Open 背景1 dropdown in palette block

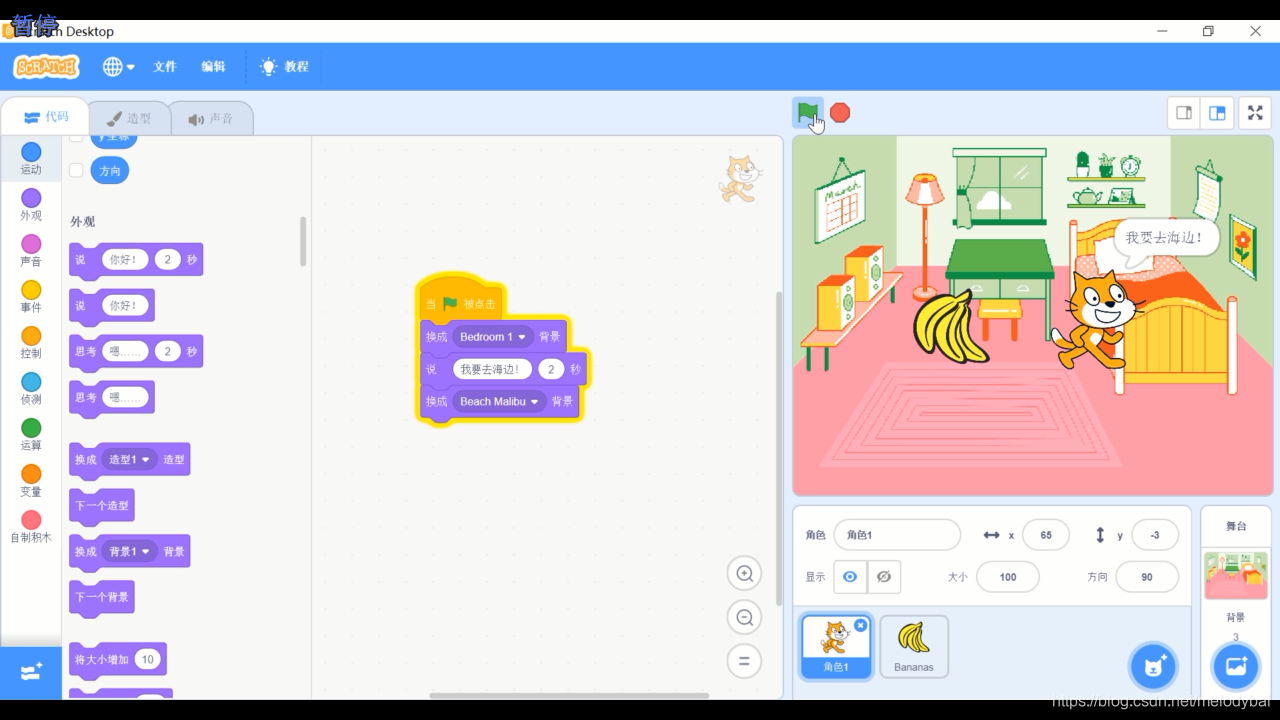[x=130, y=552]
